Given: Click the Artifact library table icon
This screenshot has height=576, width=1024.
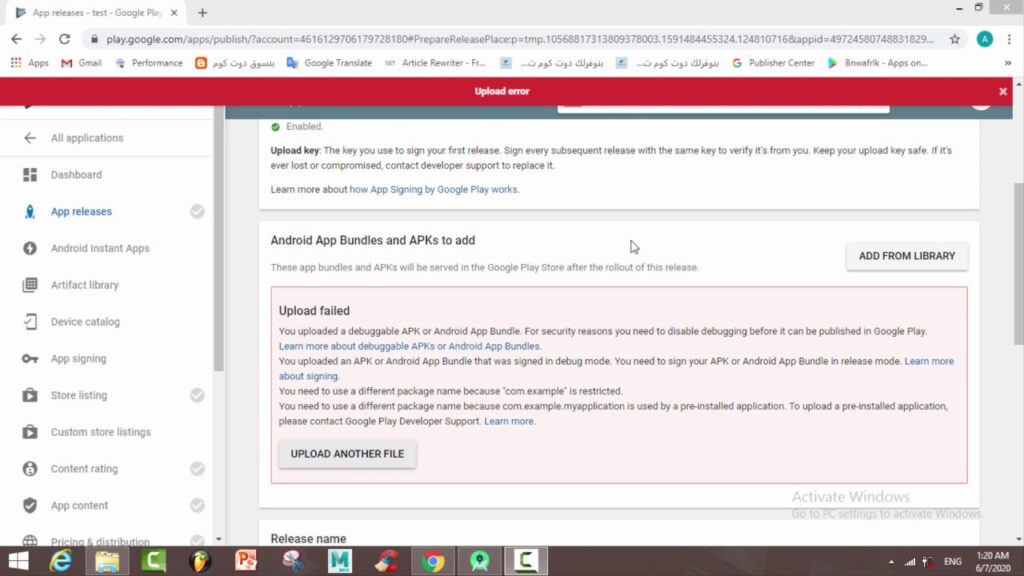Looking at the screenshot, I should click(30, 285).
